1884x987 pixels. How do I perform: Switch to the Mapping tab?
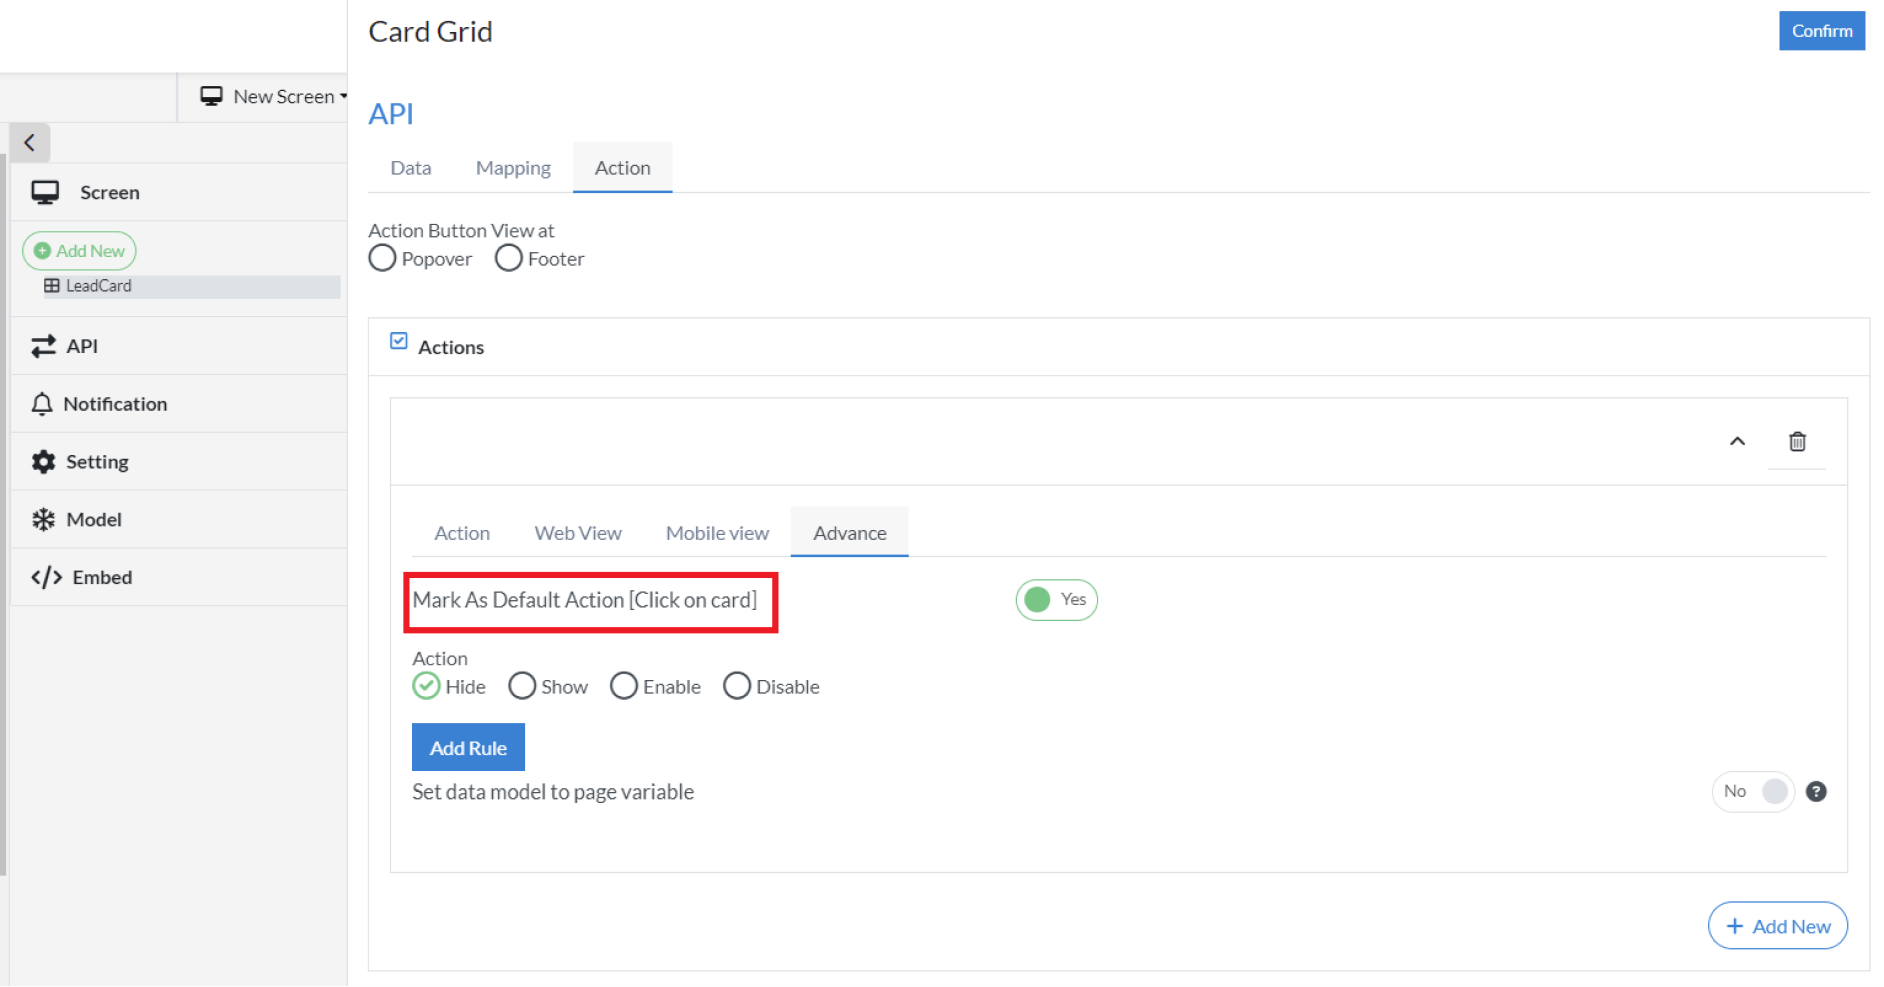513,168
